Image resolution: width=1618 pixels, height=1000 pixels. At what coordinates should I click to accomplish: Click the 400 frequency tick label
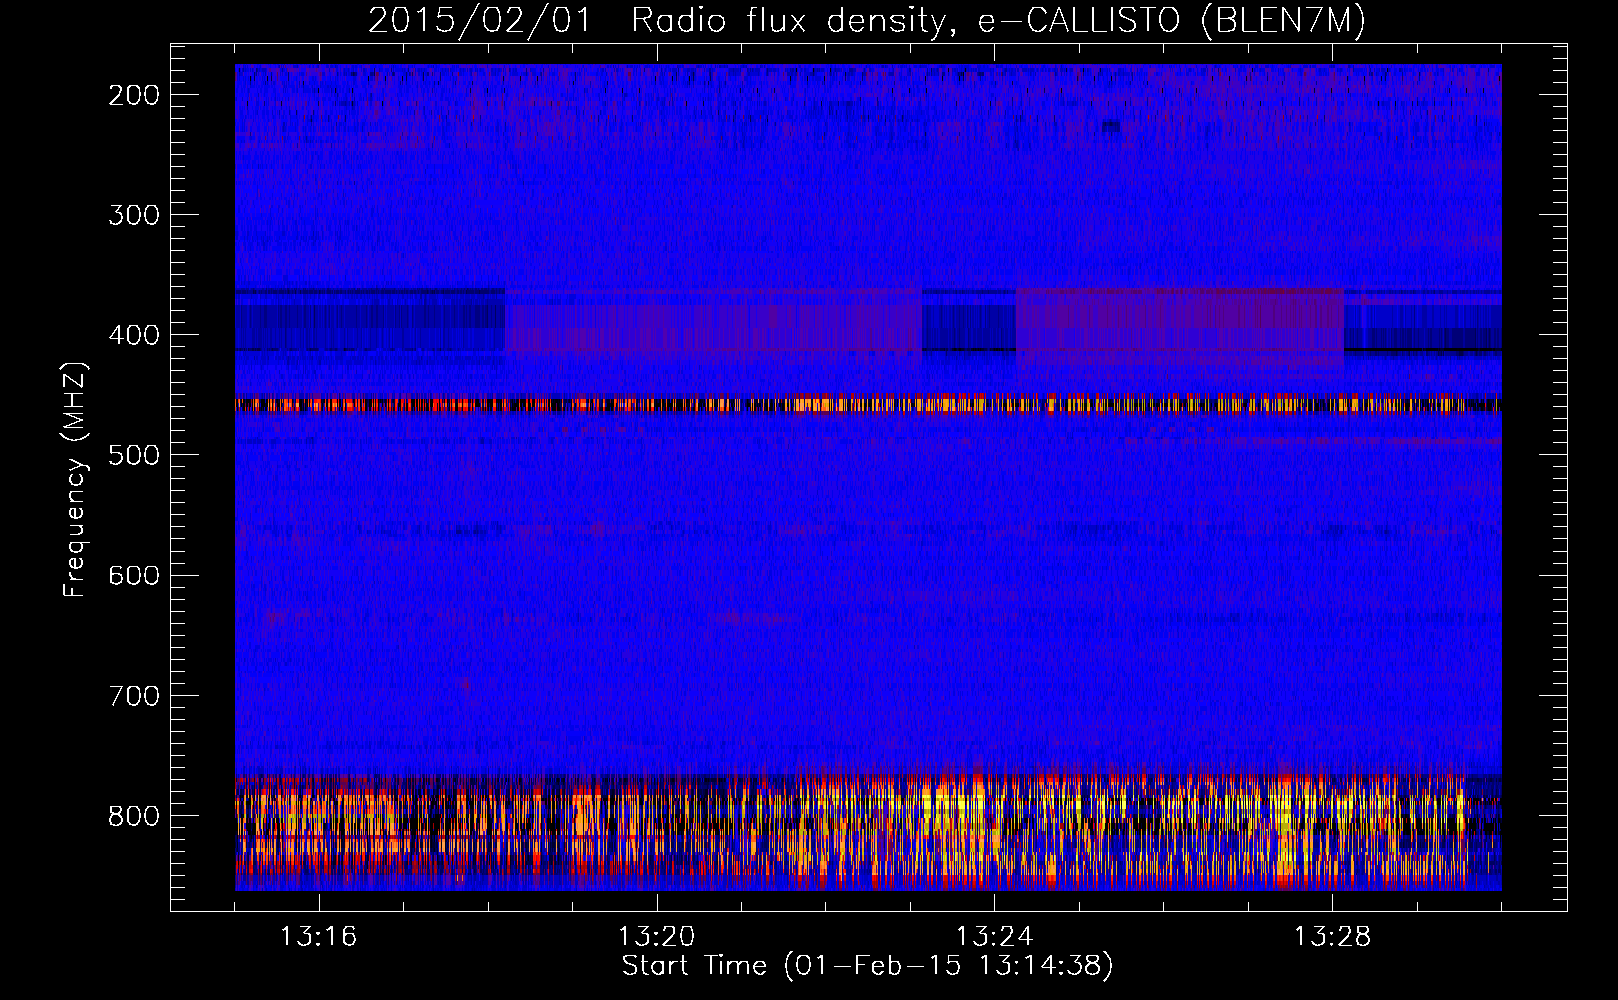pyautogui.click(x=134, y=335)
